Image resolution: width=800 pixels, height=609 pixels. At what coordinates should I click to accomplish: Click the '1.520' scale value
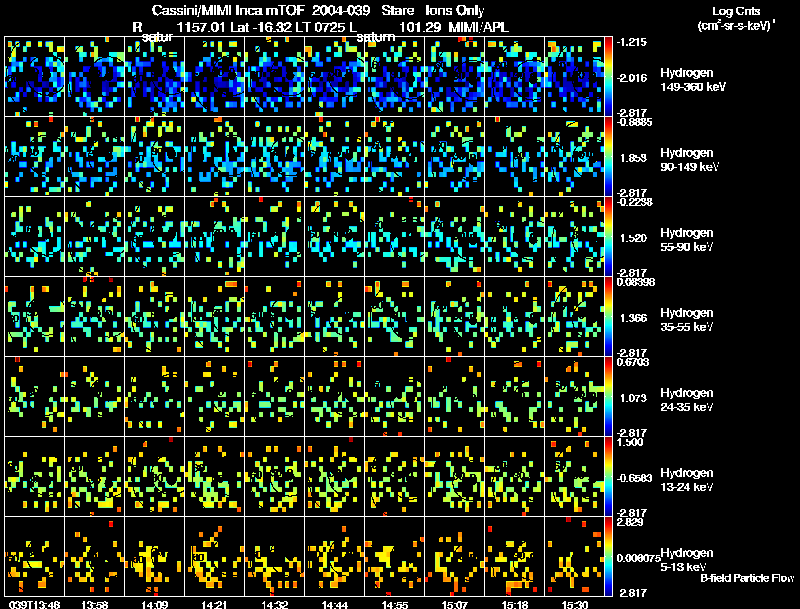click(x=633, y=238)
